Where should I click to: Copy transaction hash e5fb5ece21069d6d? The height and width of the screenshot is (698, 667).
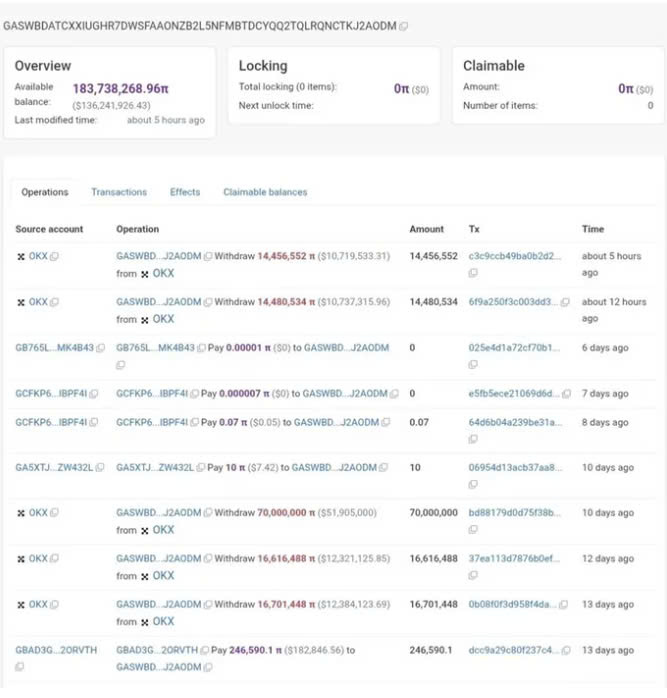tap(566, 394)
